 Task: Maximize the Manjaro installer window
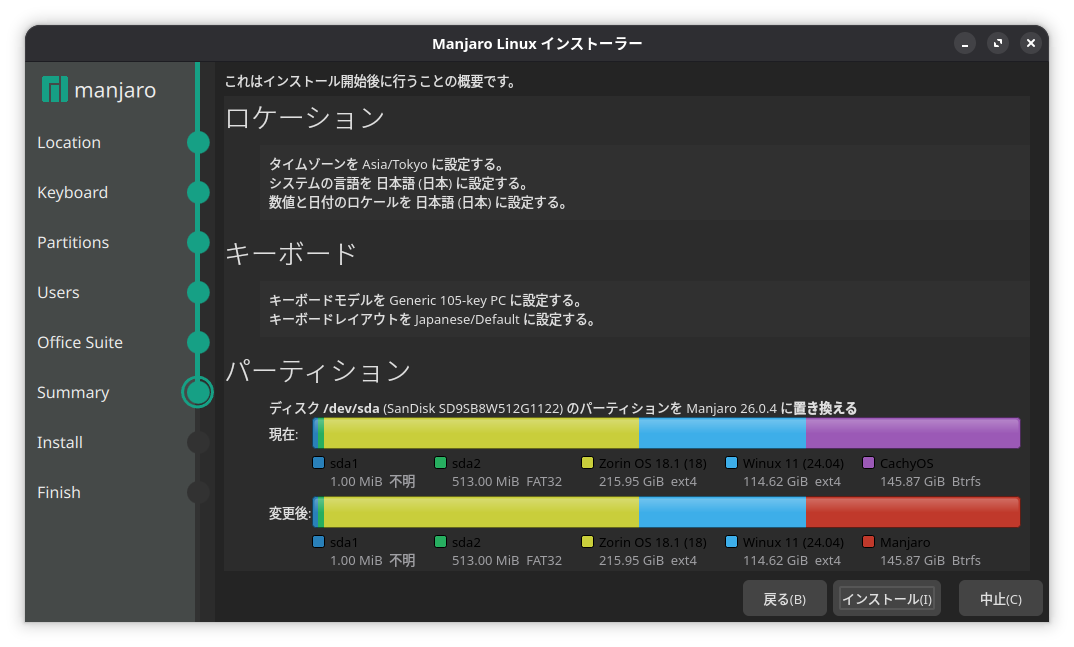coord(997,43)
